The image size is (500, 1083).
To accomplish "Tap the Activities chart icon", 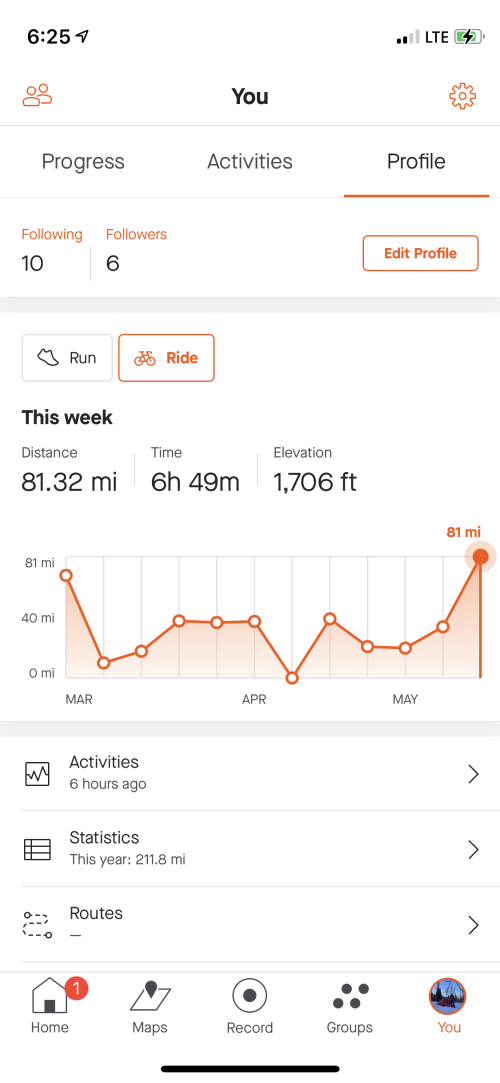I will (37, 774).
